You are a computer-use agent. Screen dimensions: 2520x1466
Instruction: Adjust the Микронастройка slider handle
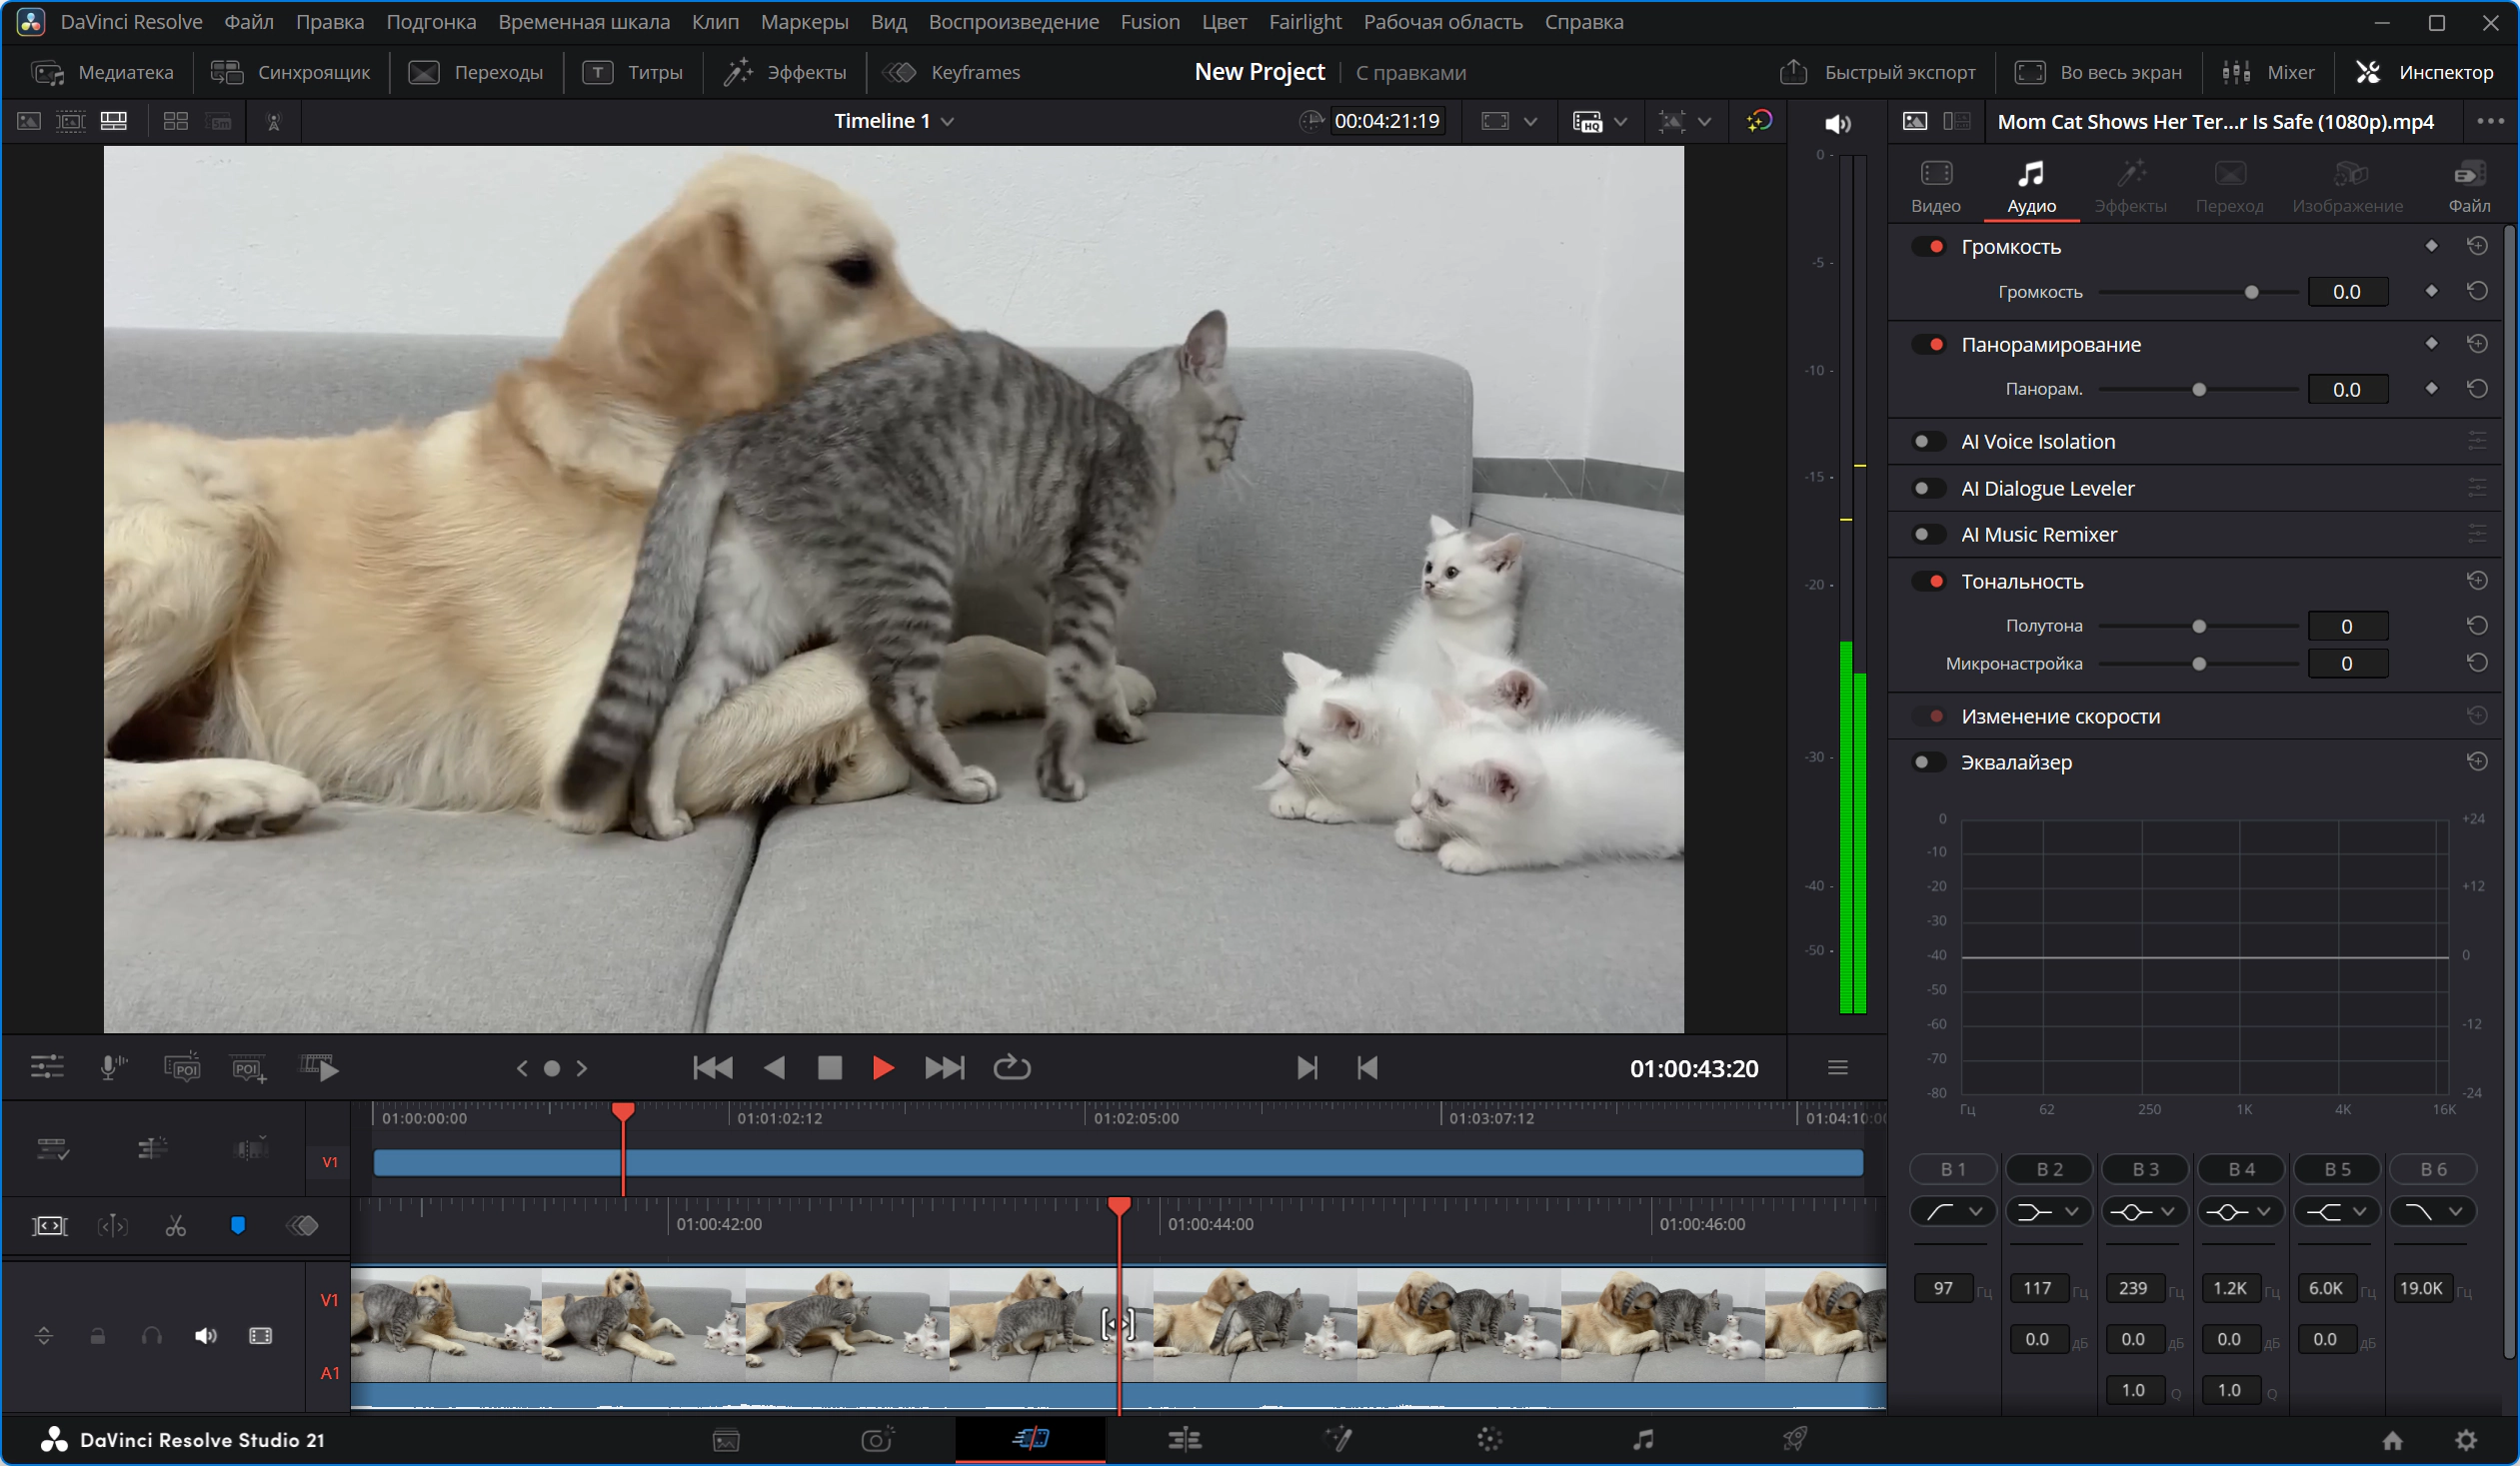click(2198, 663)
